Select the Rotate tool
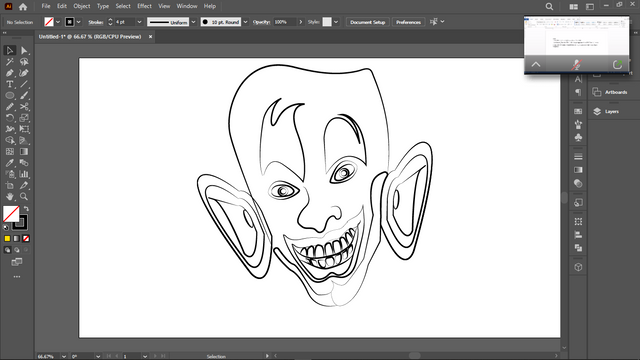Image resolution: width=640 pixels, height=360 pixels. coord(10,118)
